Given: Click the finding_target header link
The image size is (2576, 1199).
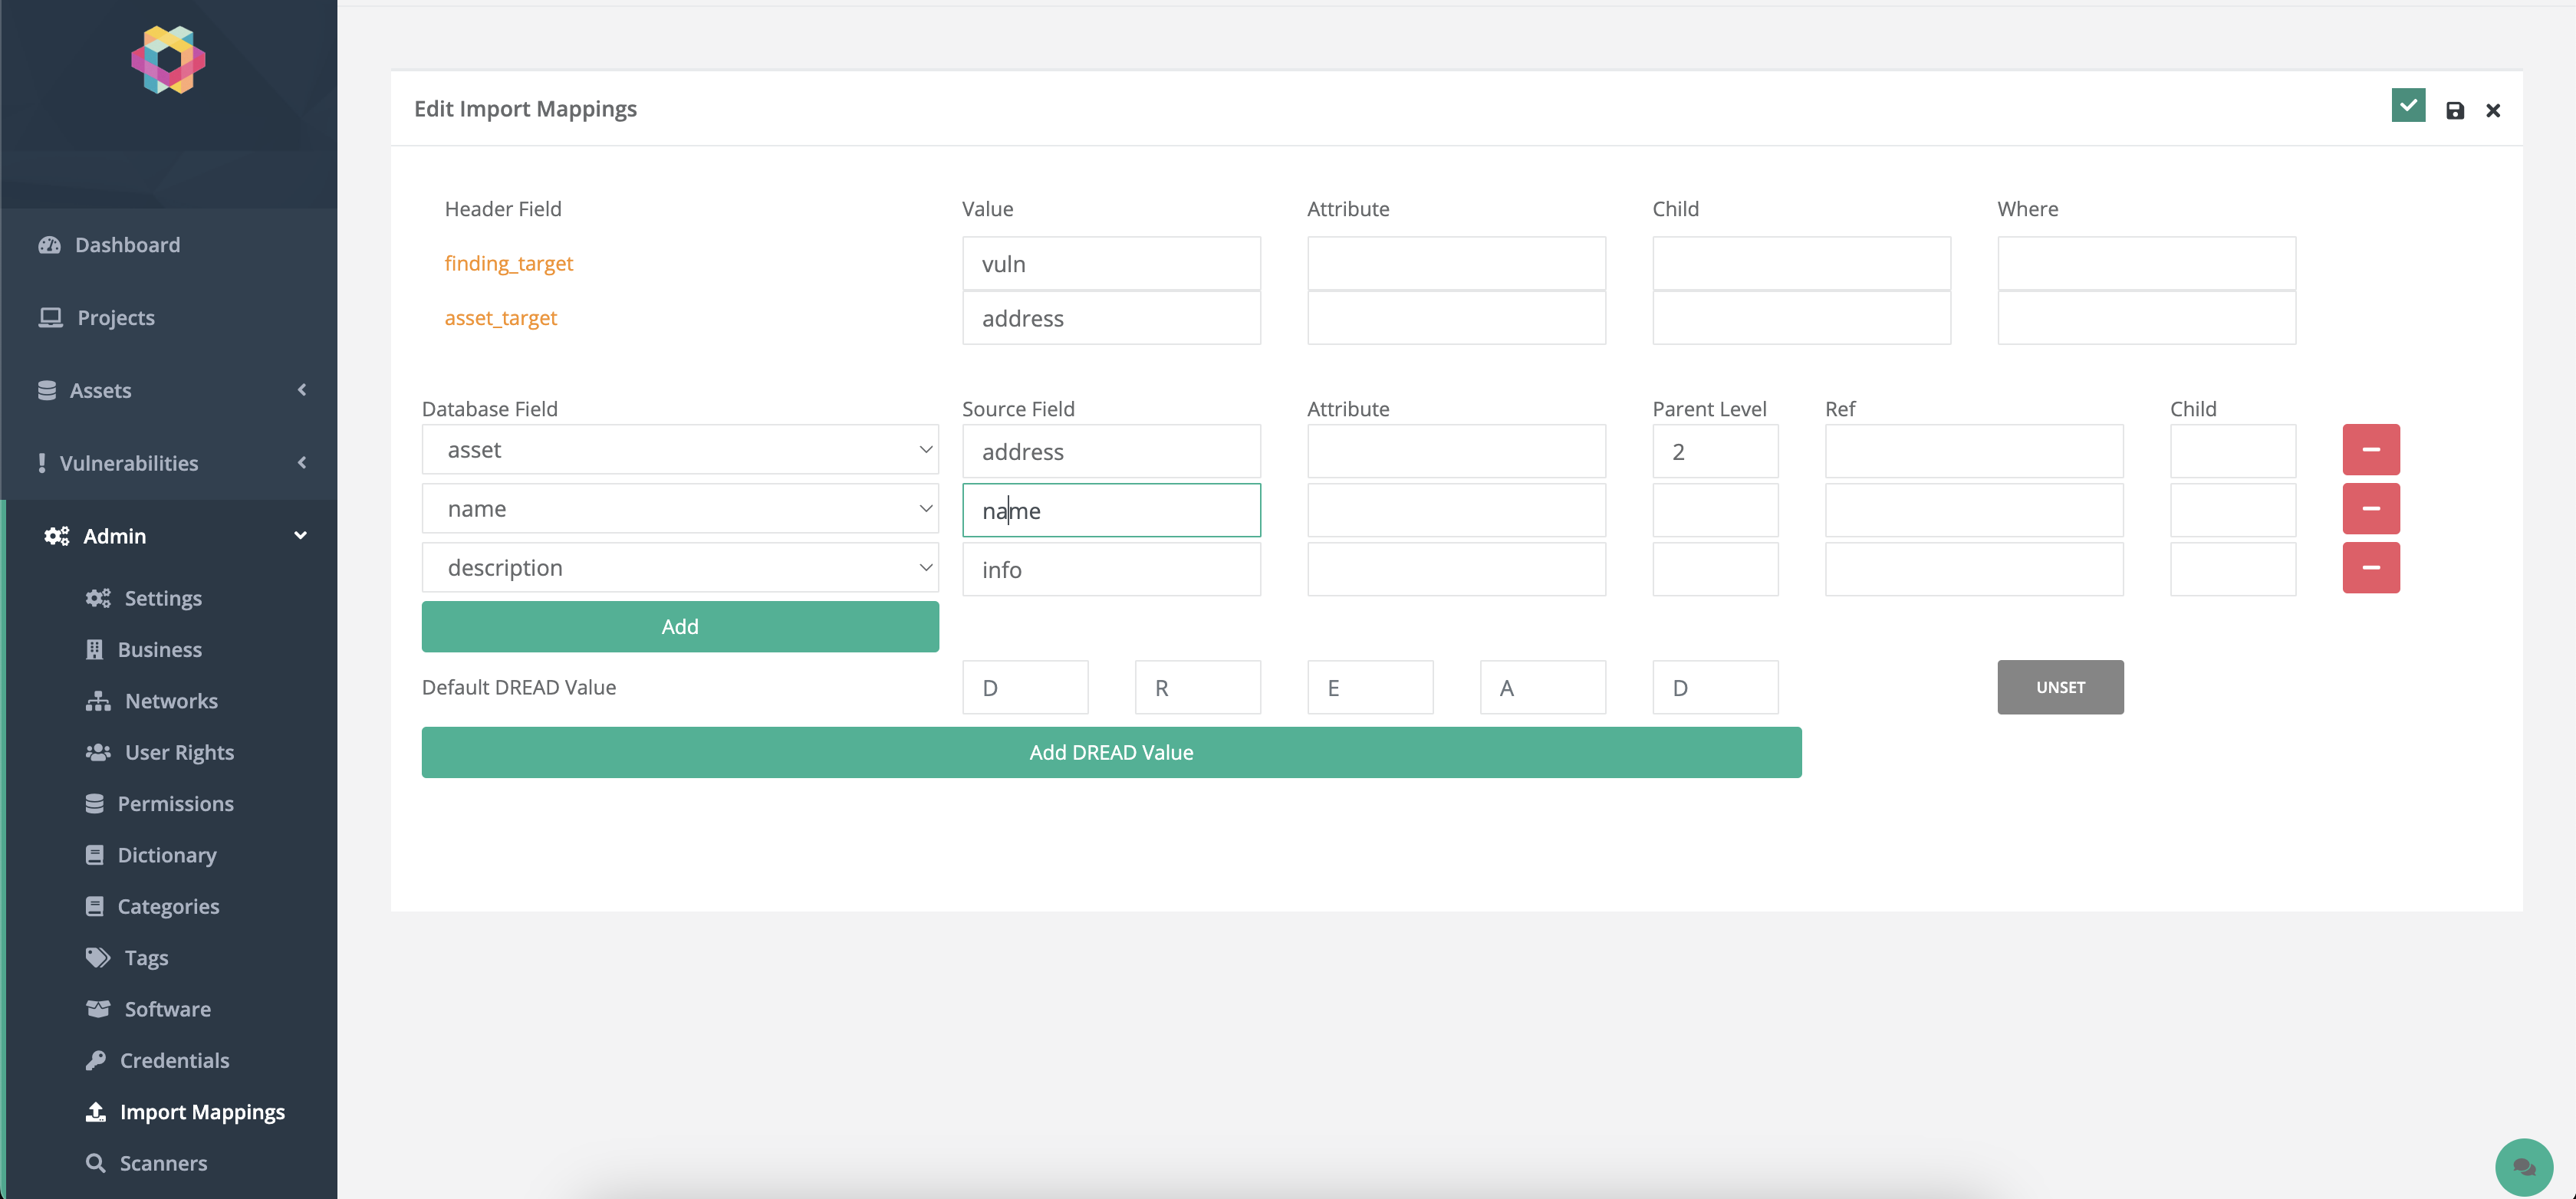Looking at the screenshot, I should click(x=509, y=263).
